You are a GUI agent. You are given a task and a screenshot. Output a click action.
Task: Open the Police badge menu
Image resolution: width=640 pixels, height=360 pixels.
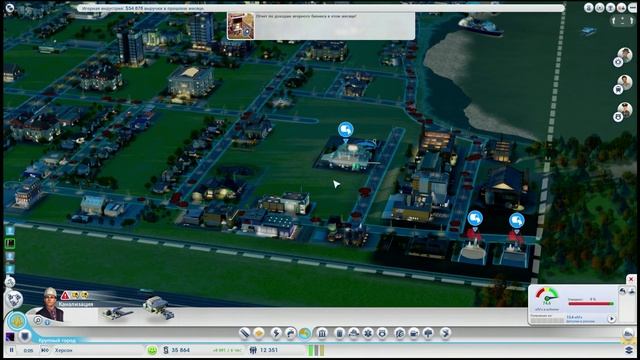coord(382,333)
